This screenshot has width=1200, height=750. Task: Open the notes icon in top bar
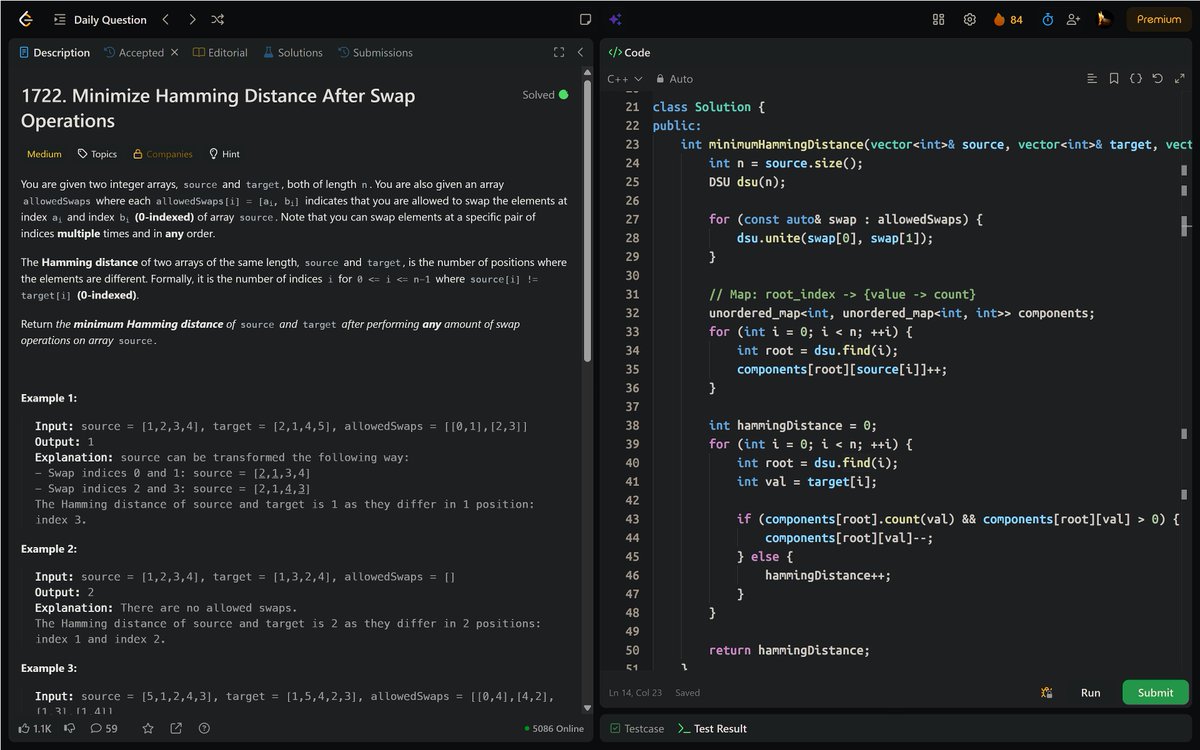click(x=586, y=19)
